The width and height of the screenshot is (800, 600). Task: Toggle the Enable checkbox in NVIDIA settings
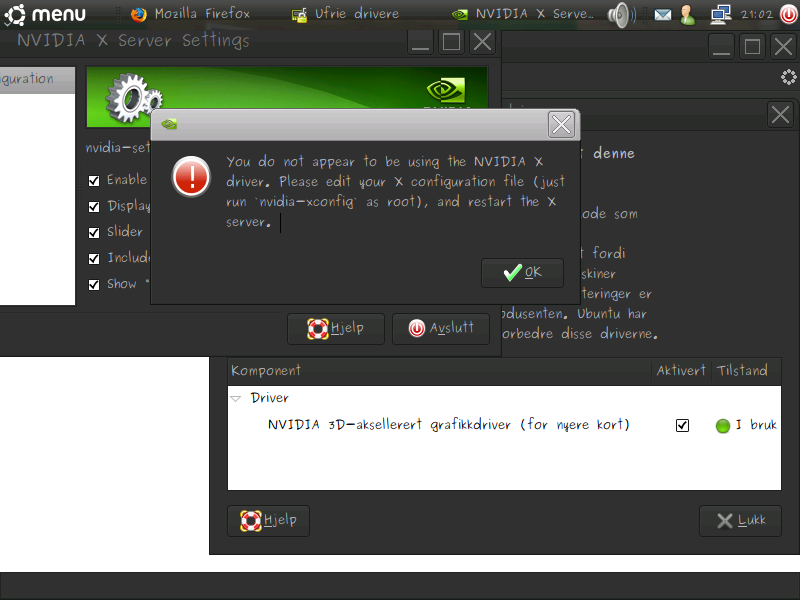click(94, 181)
